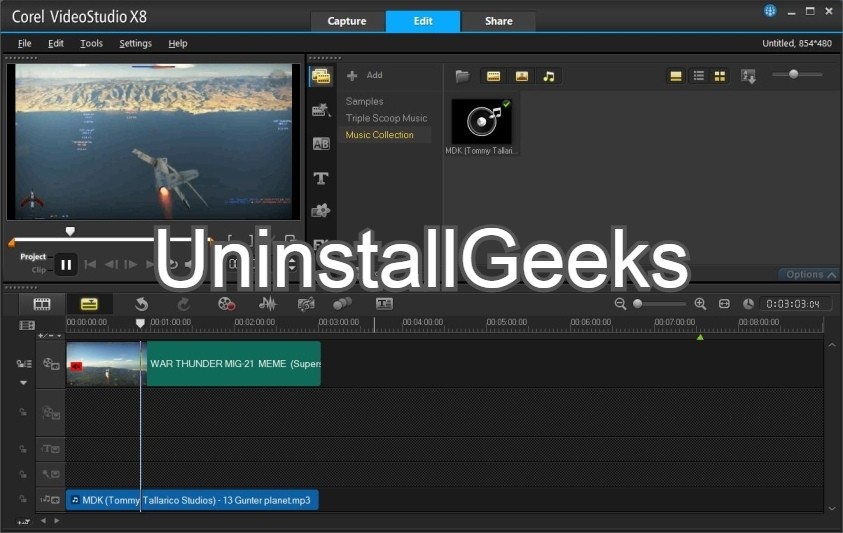Toggle Show Audio Files filter

(548, 76)
